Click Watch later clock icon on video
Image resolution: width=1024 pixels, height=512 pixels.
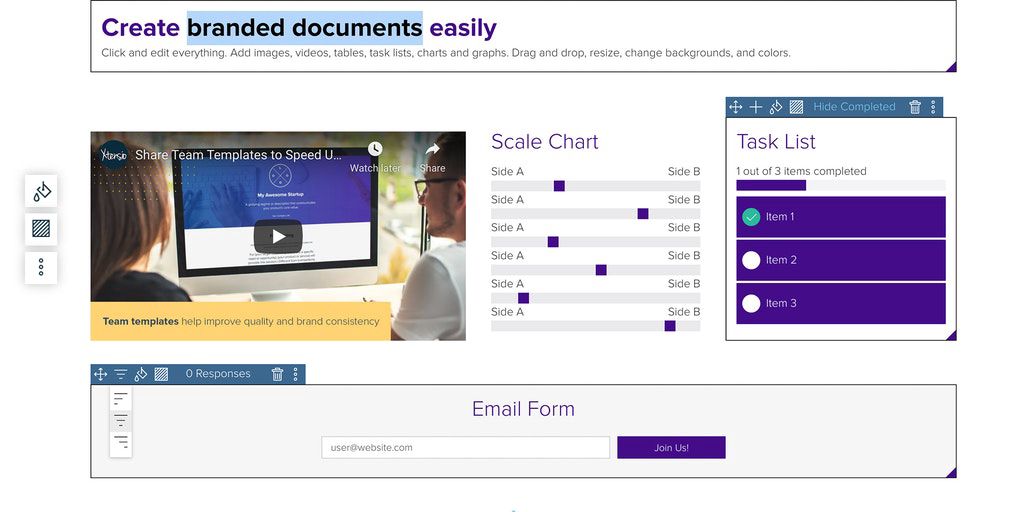click(375, 150)
